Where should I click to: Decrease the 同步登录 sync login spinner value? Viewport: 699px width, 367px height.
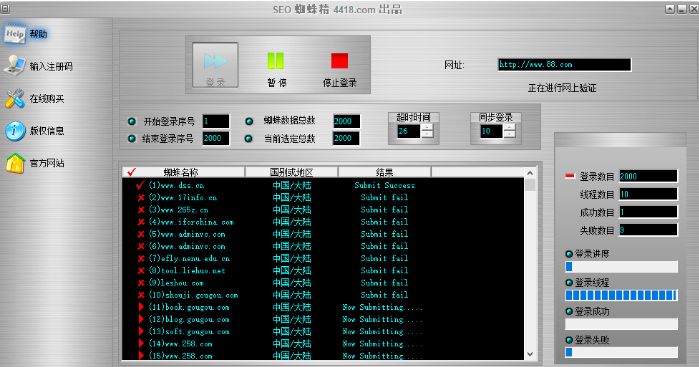coord(510,134)
